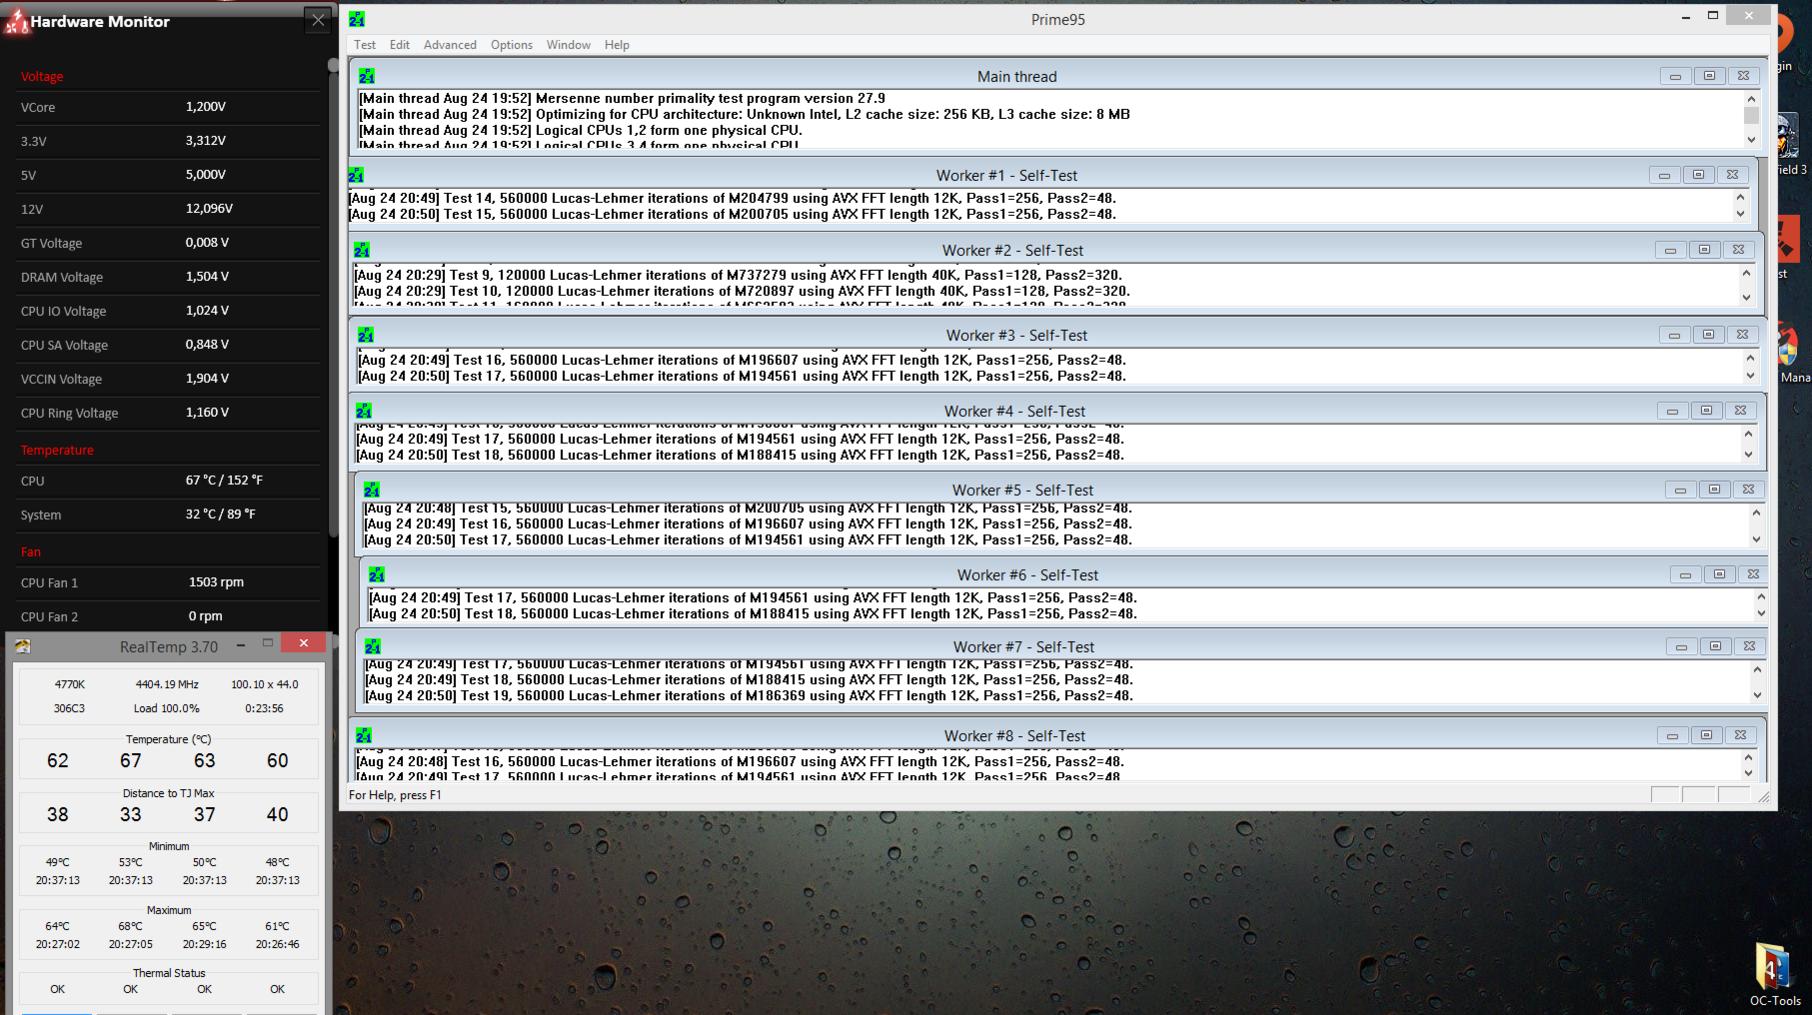Viewport: 1812px width, 1015px height.
Task: Click the Load 100.0% reading in RealTemp
Action: click(167, 709)
